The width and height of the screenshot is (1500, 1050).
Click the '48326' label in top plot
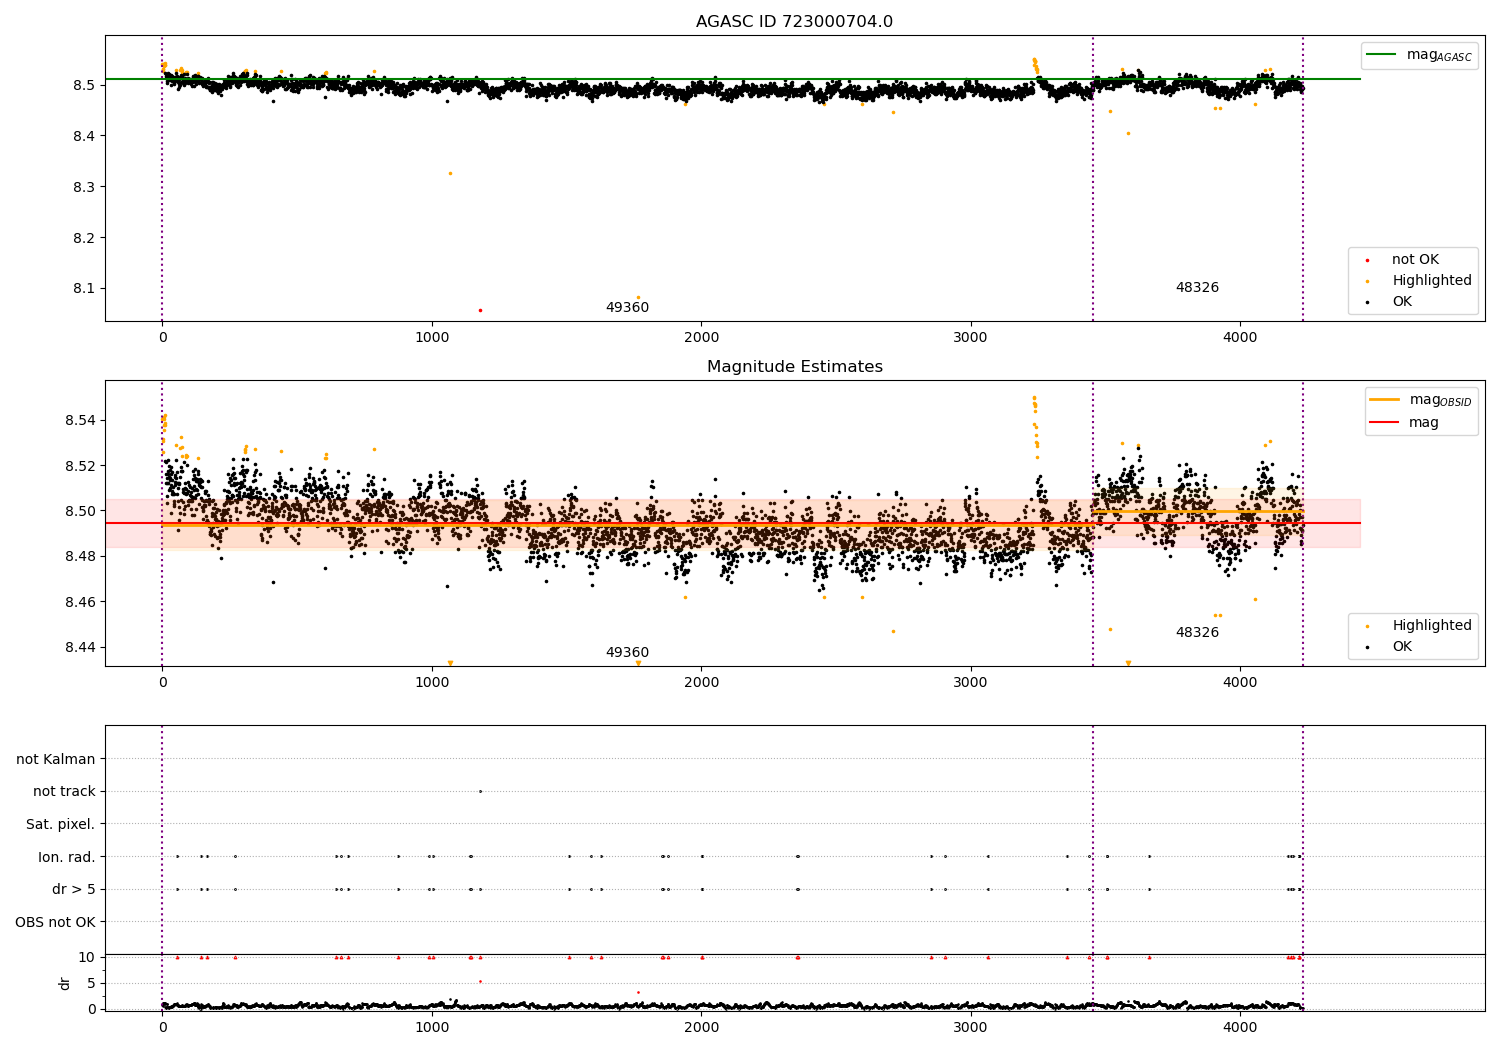1197,288
